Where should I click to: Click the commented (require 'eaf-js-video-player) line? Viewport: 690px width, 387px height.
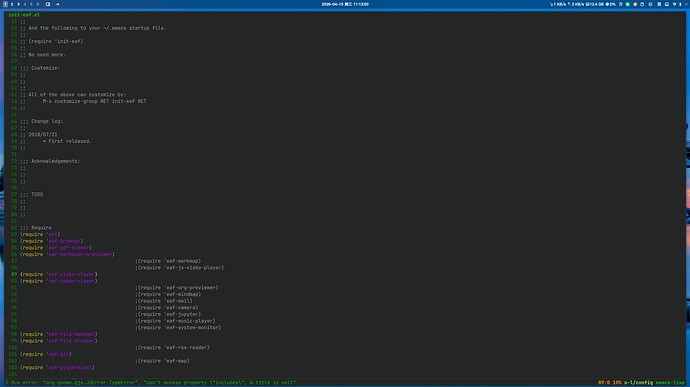coord(180,267)
